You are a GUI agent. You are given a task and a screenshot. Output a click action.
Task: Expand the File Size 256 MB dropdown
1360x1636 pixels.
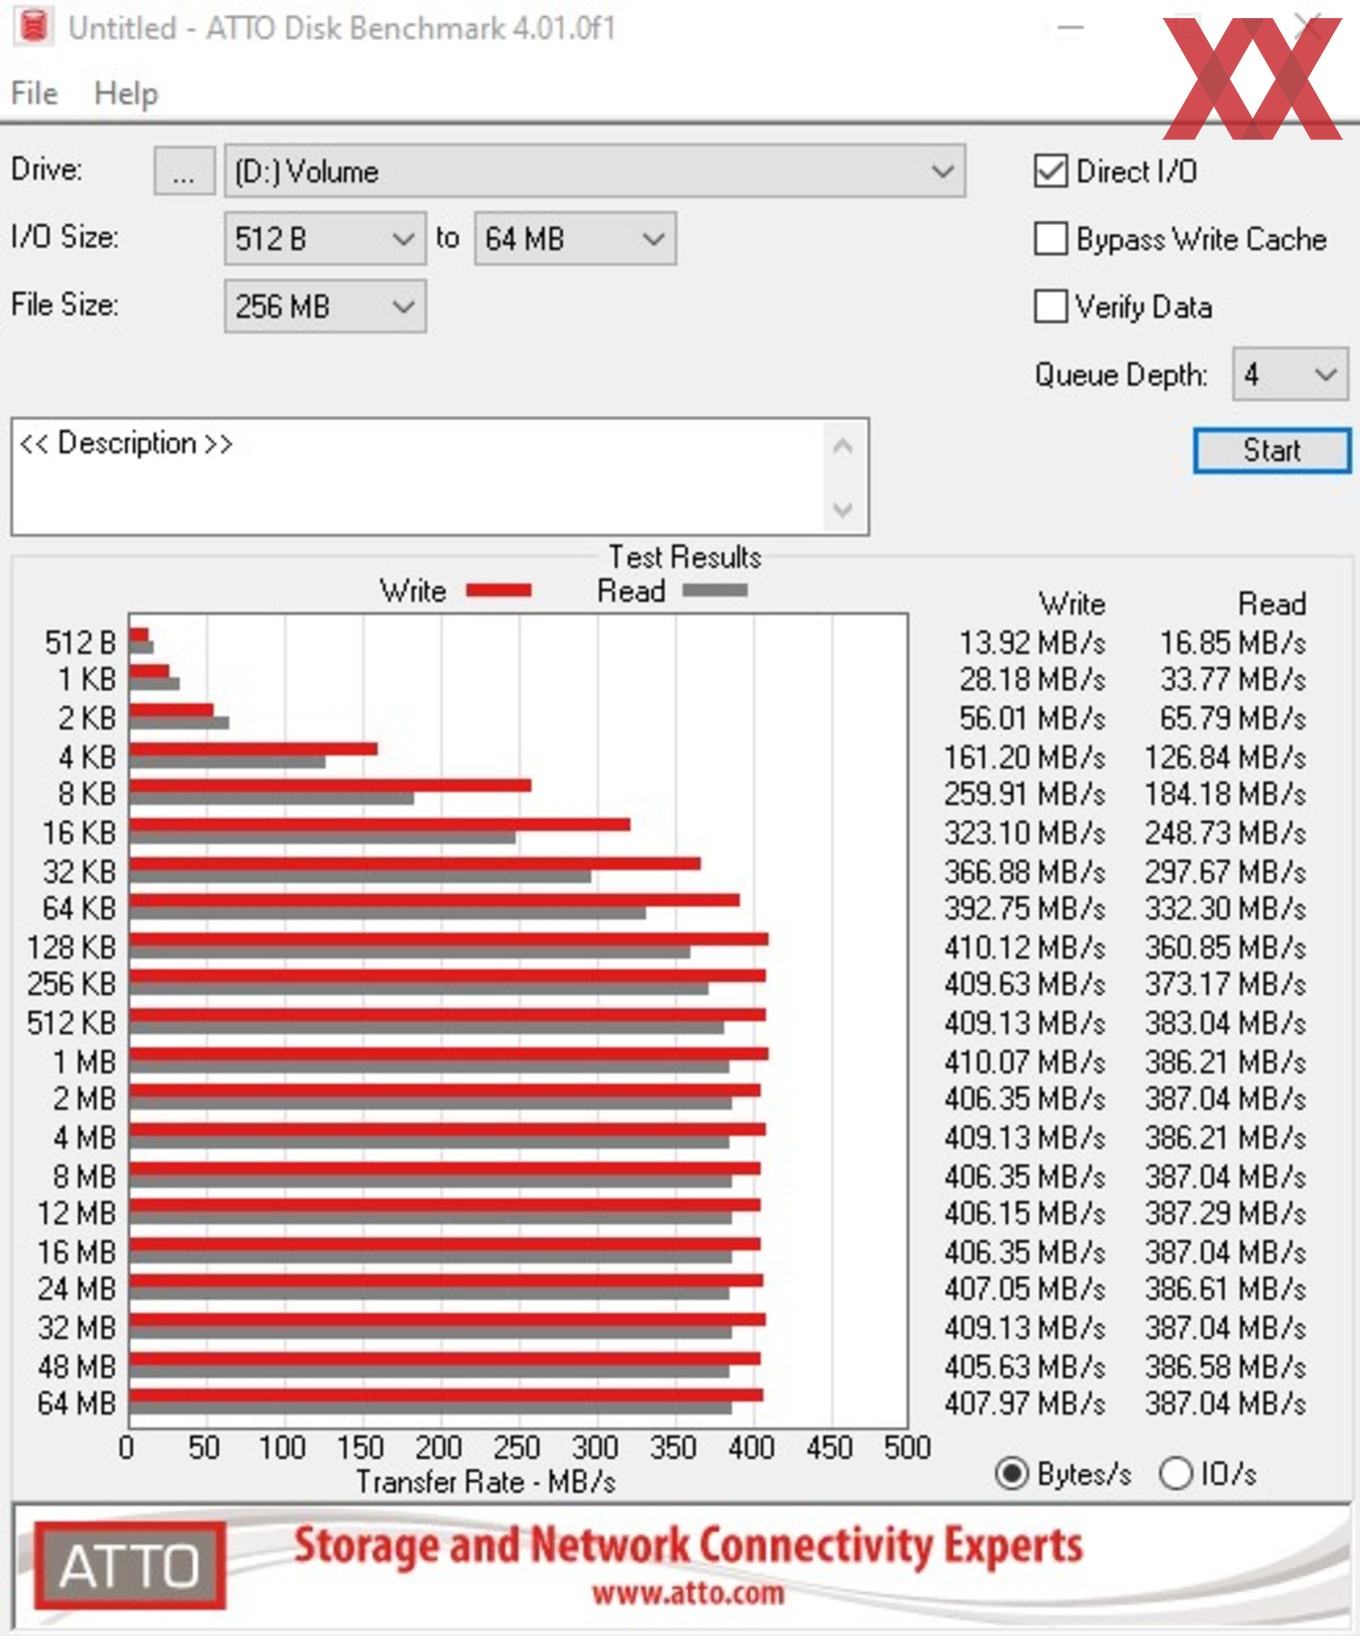tap(325, 306)
